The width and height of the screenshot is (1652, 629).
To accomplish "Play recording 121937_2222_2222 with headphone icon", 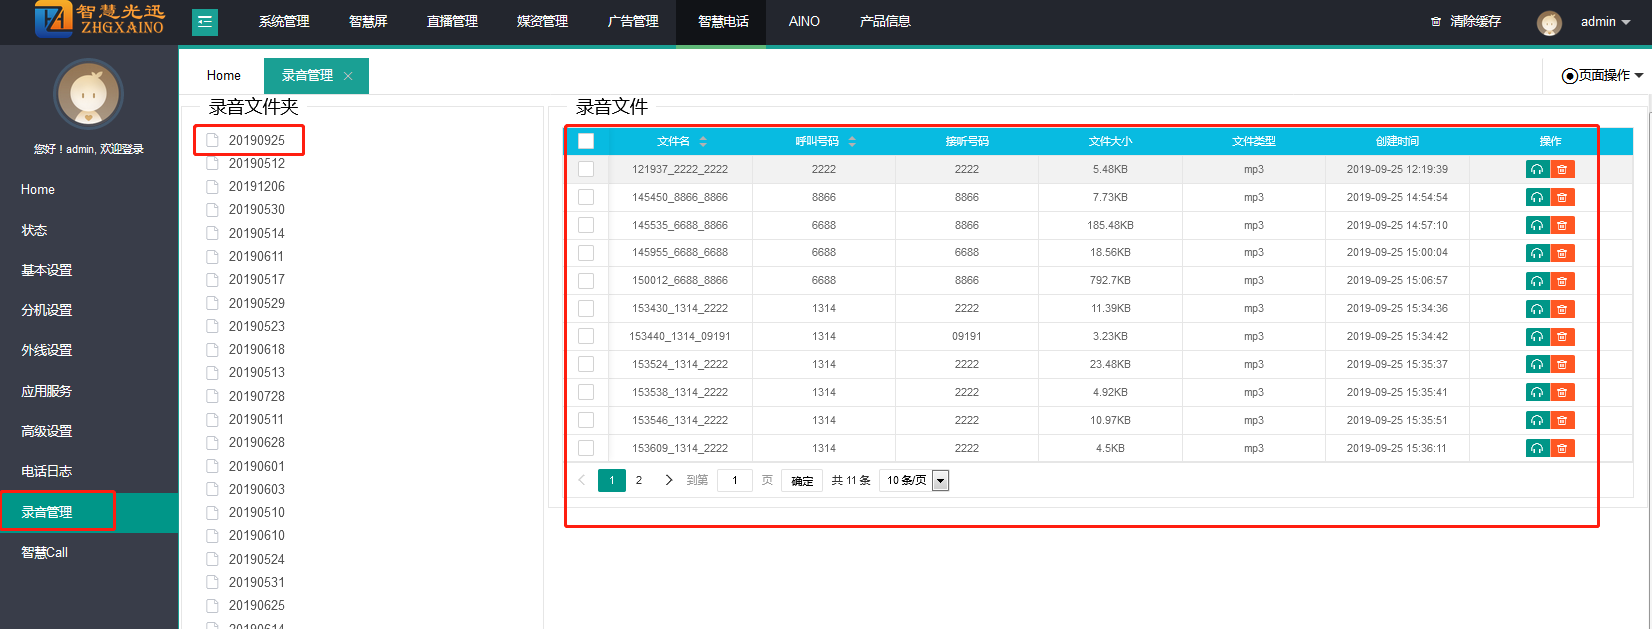I will click(1537, 169).
